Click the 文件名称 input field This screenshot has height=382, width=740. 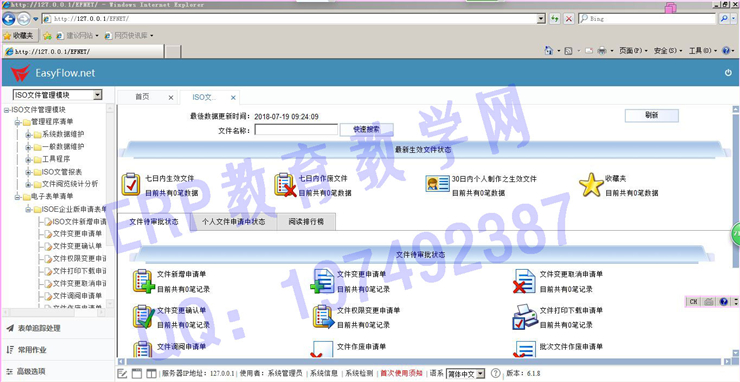pyautogui.click(x=296, y=129)
